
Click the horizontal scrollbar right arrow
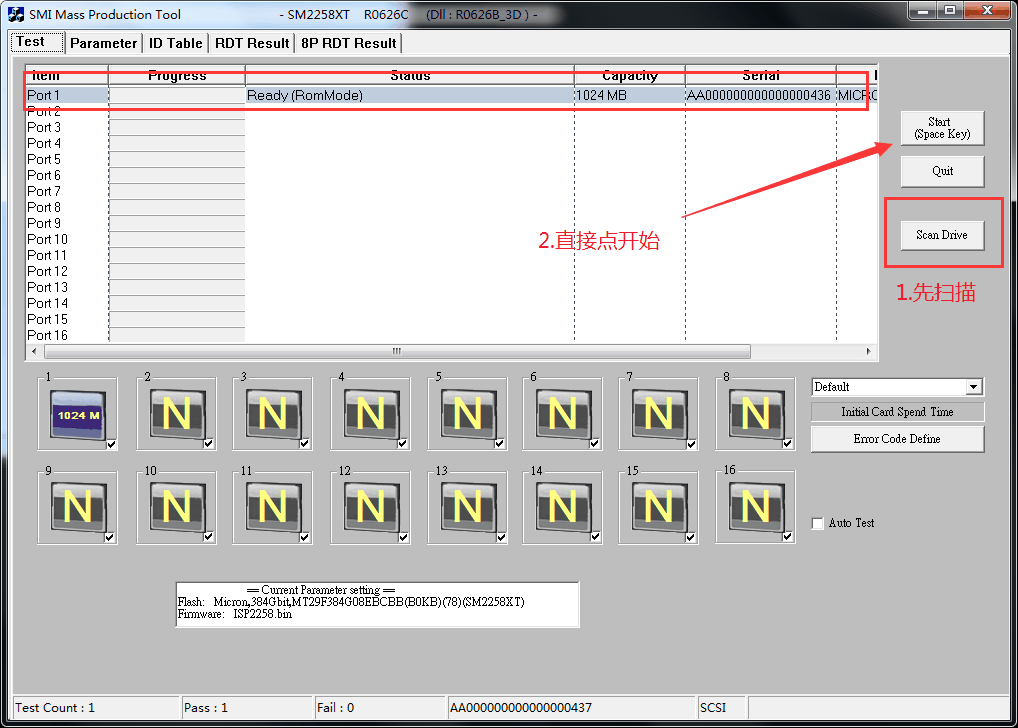(869, 352)
